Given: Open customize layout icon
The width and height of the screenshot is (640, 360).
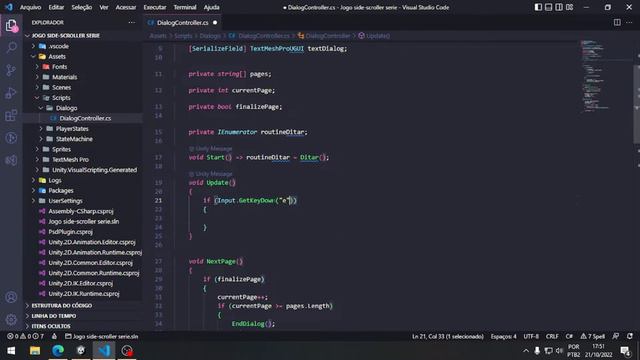Looking at the screenshot, I should click(569, 7).
